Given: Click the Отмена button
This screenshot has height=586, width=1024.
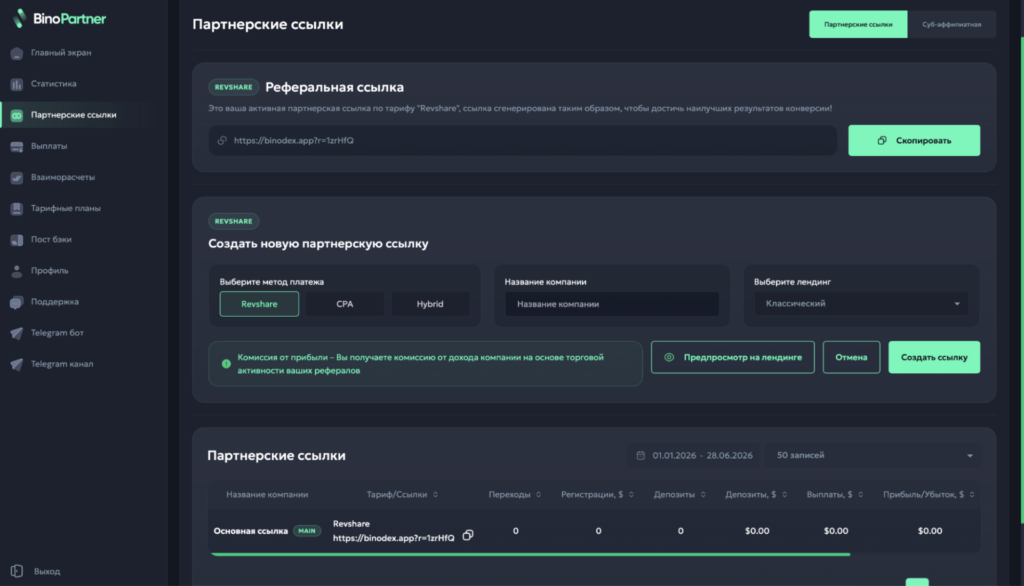Looking at the screenshot, I should click(x=851, y=357).
